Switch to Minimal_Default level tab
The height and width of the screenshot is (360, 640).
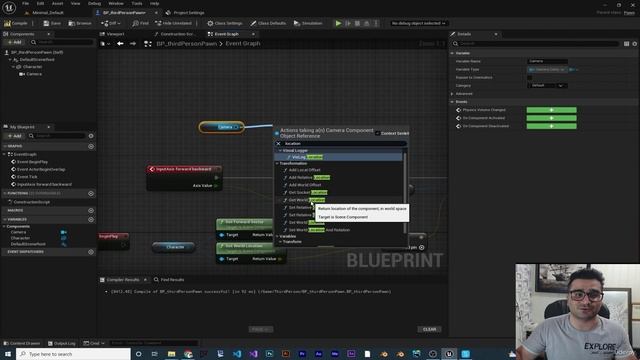click(48, 13)
